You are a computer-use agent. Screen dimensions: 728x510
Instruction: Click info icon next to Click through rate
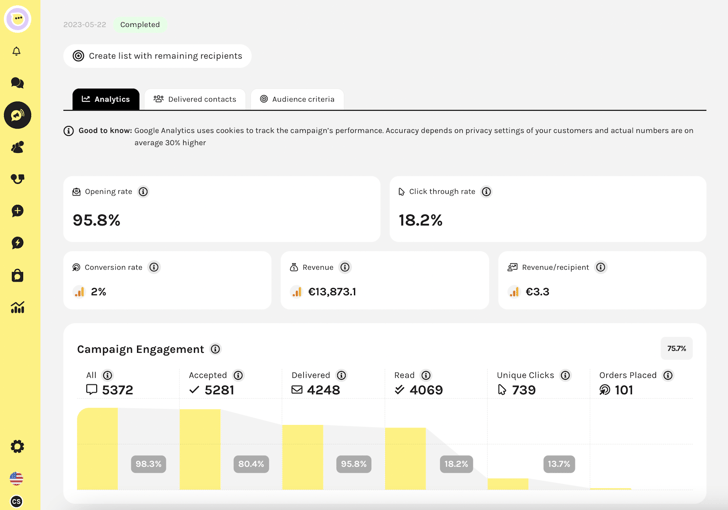pos(486,192)
